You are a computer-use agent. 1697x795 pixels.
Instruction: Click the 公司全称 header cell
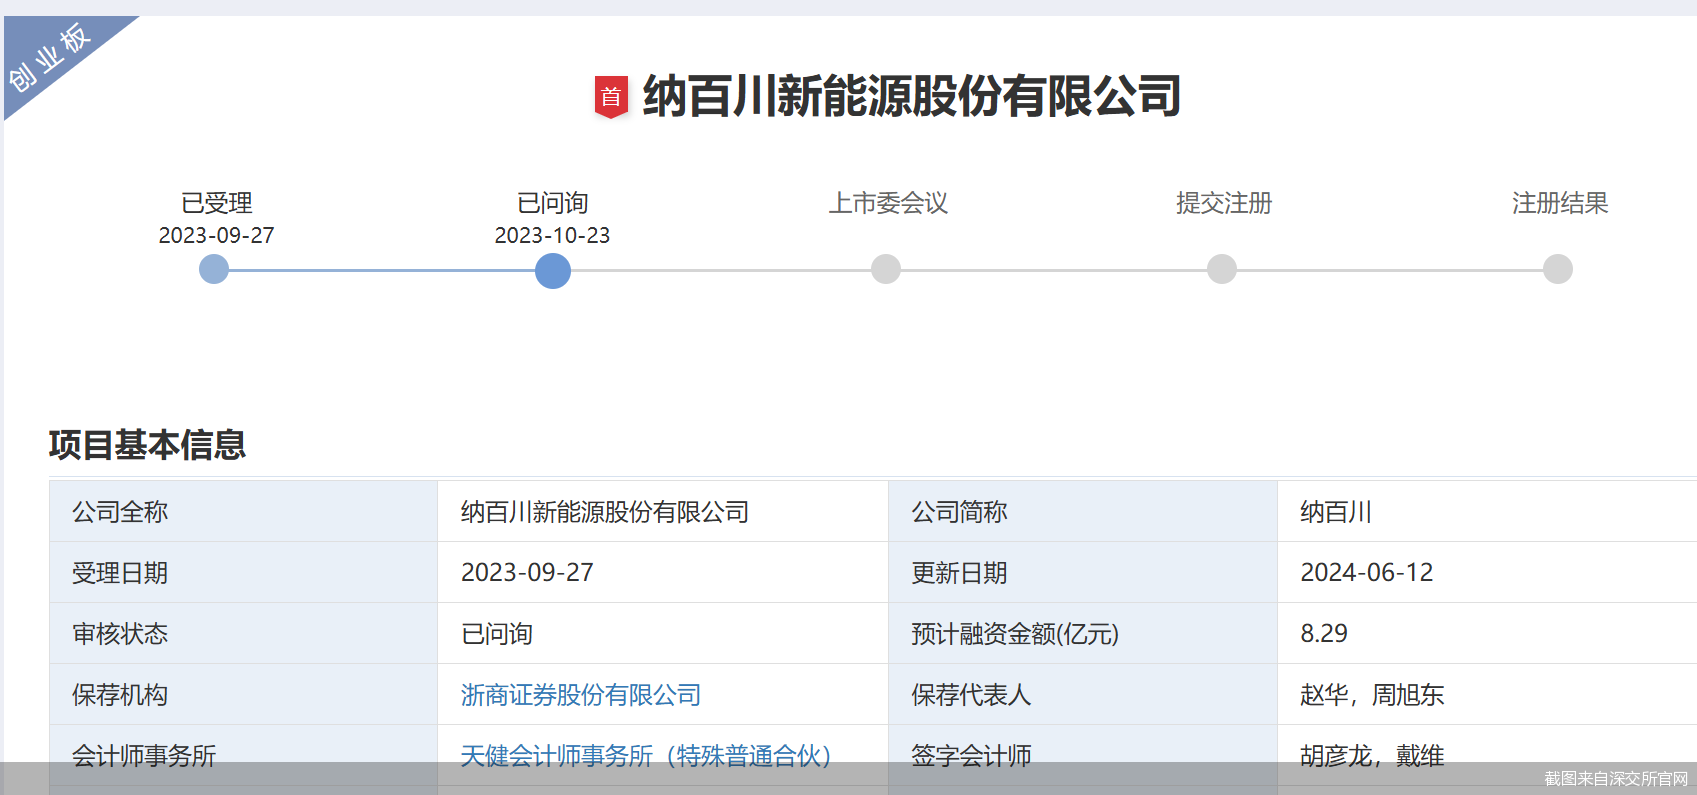pyautogui.click(x=244, y=512)
